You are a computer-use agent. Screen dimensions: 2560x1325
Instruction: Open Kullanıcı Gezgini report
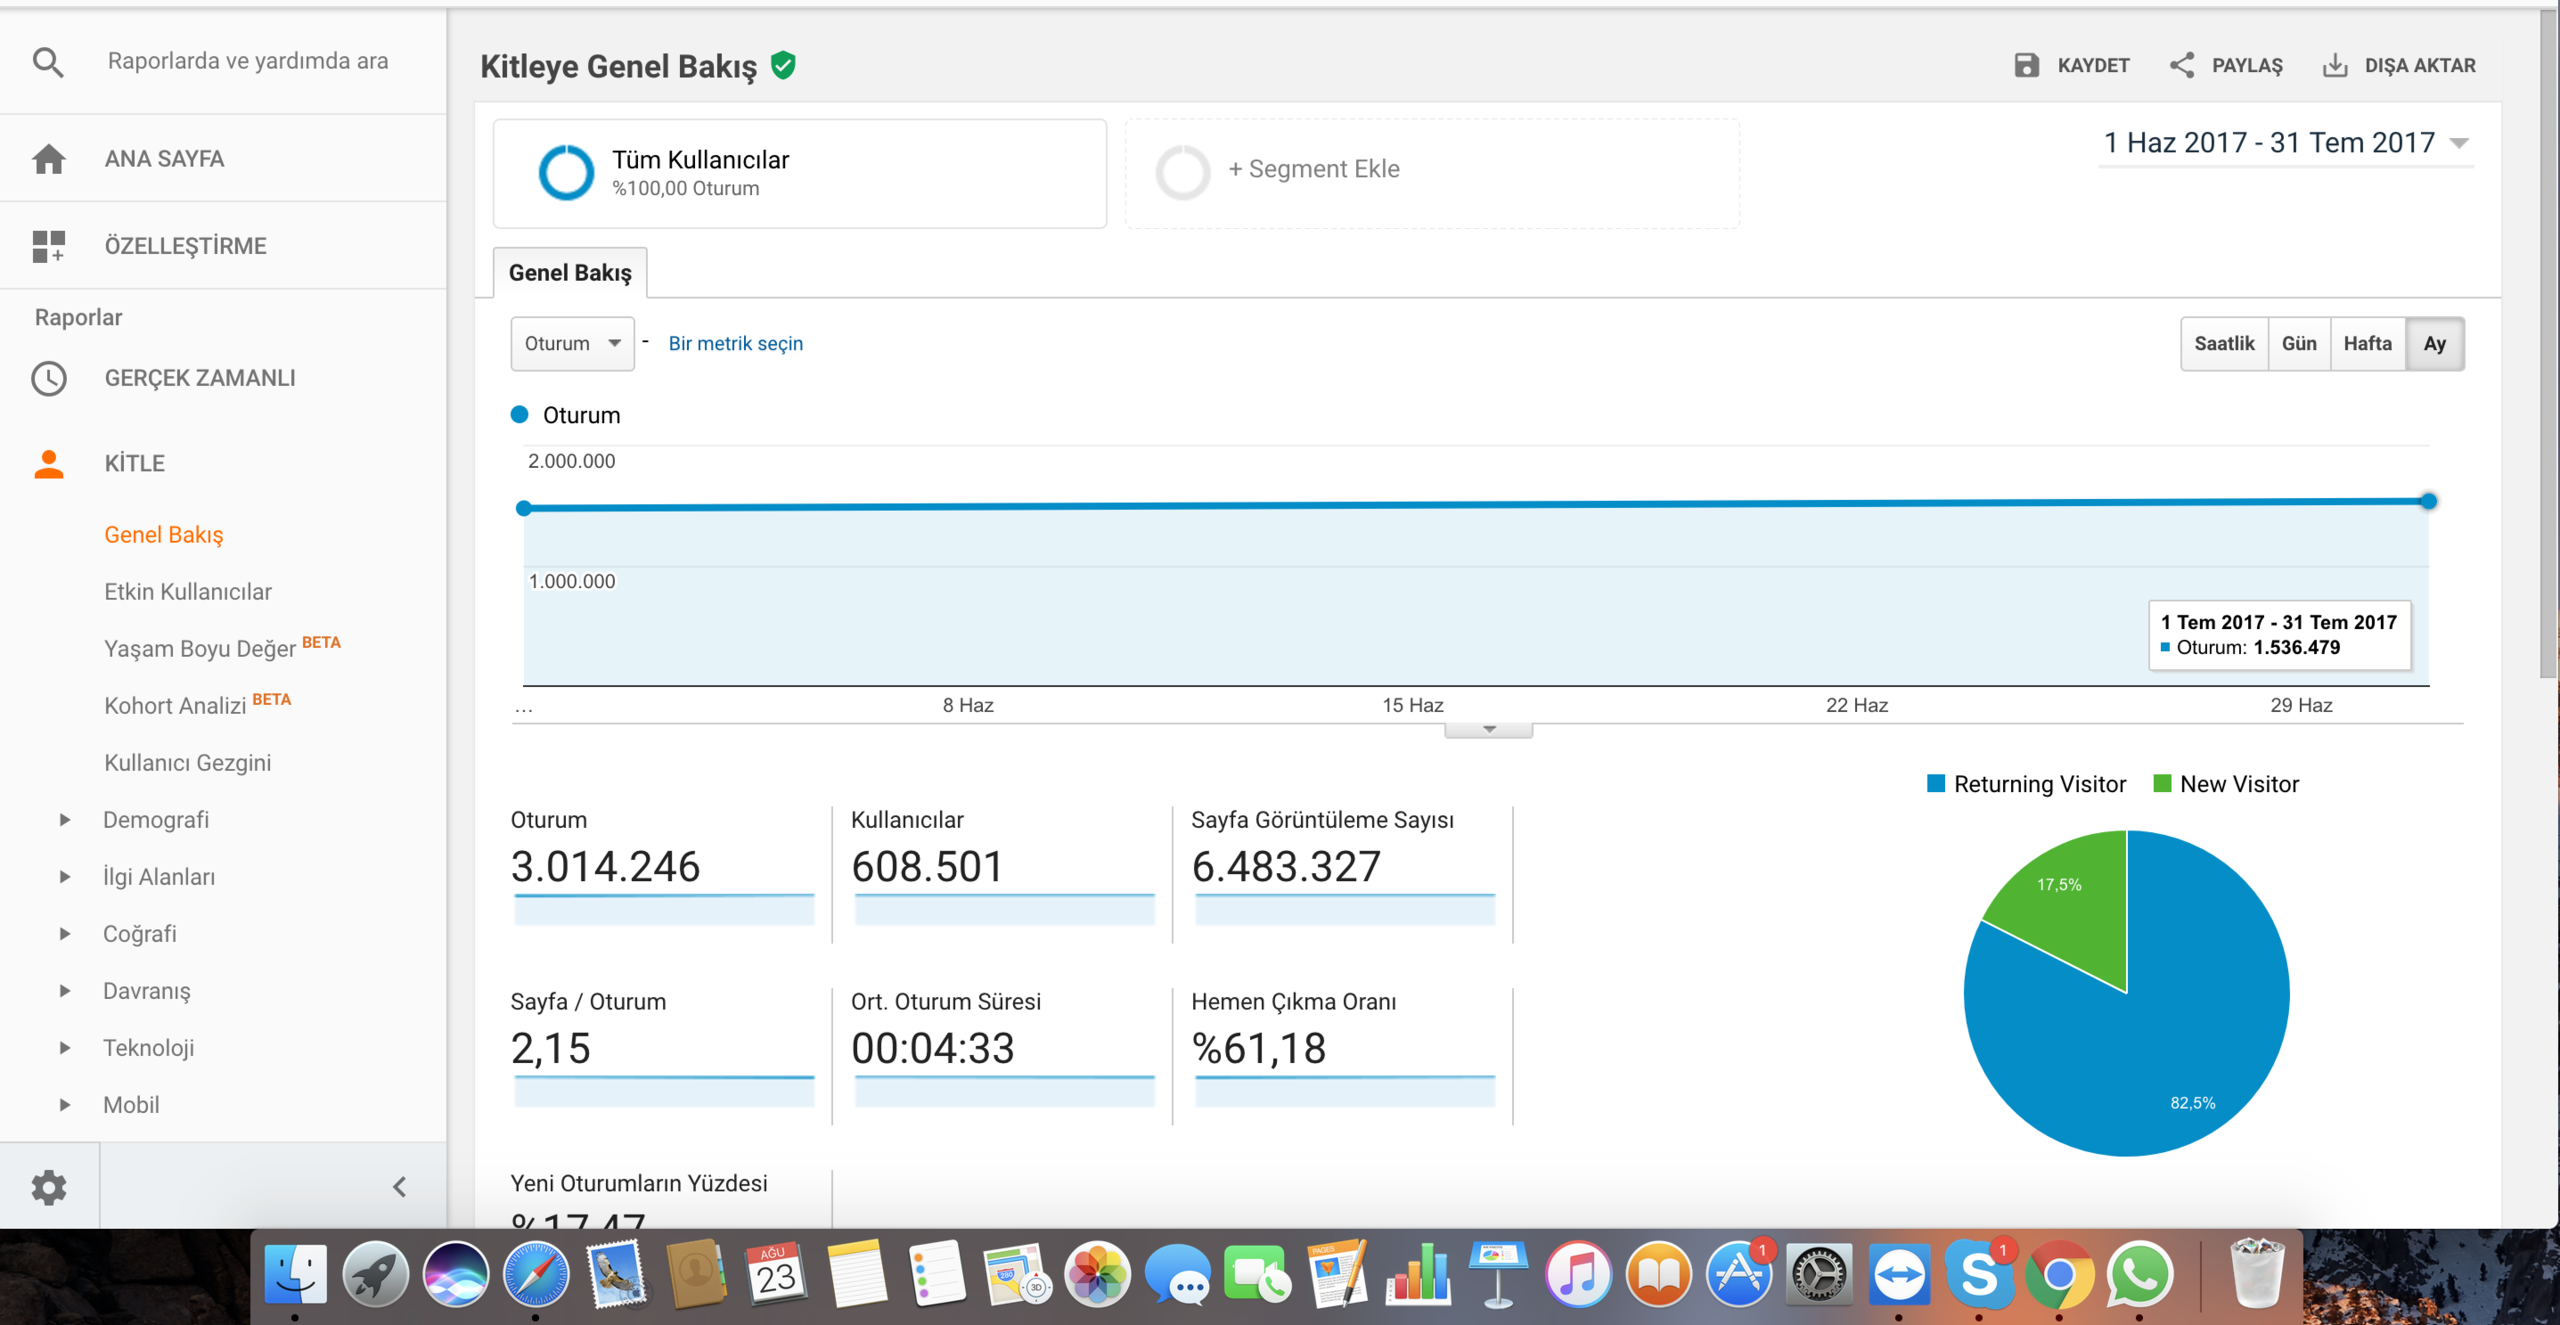[x=188, y=763]
